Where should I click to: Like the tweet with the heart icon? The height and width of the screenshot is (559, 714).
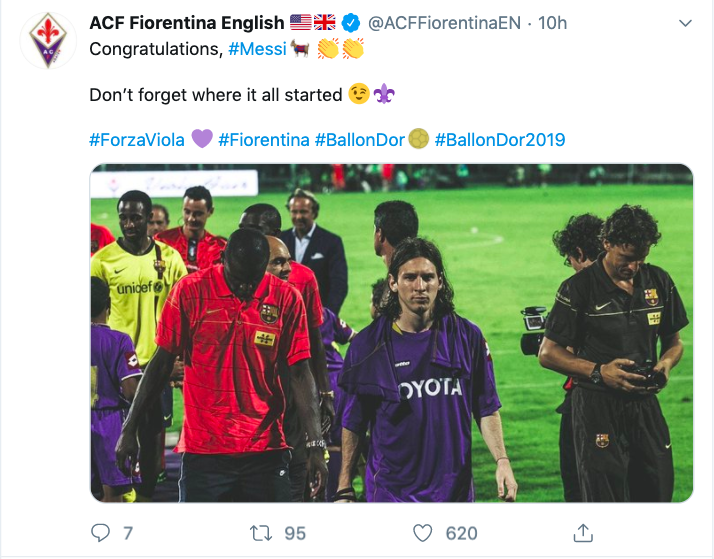click(x=422, y=533)
